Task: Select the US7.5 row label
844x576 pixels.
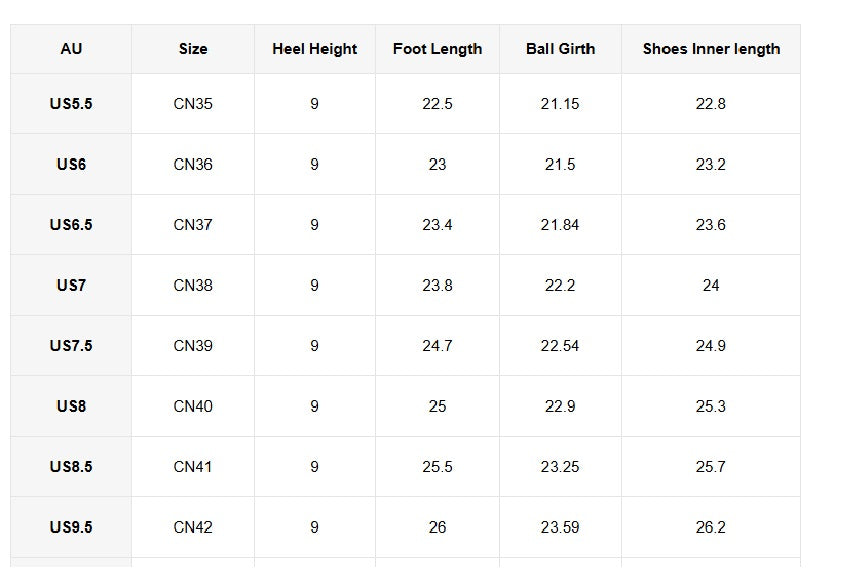Action: click(71, 346)
